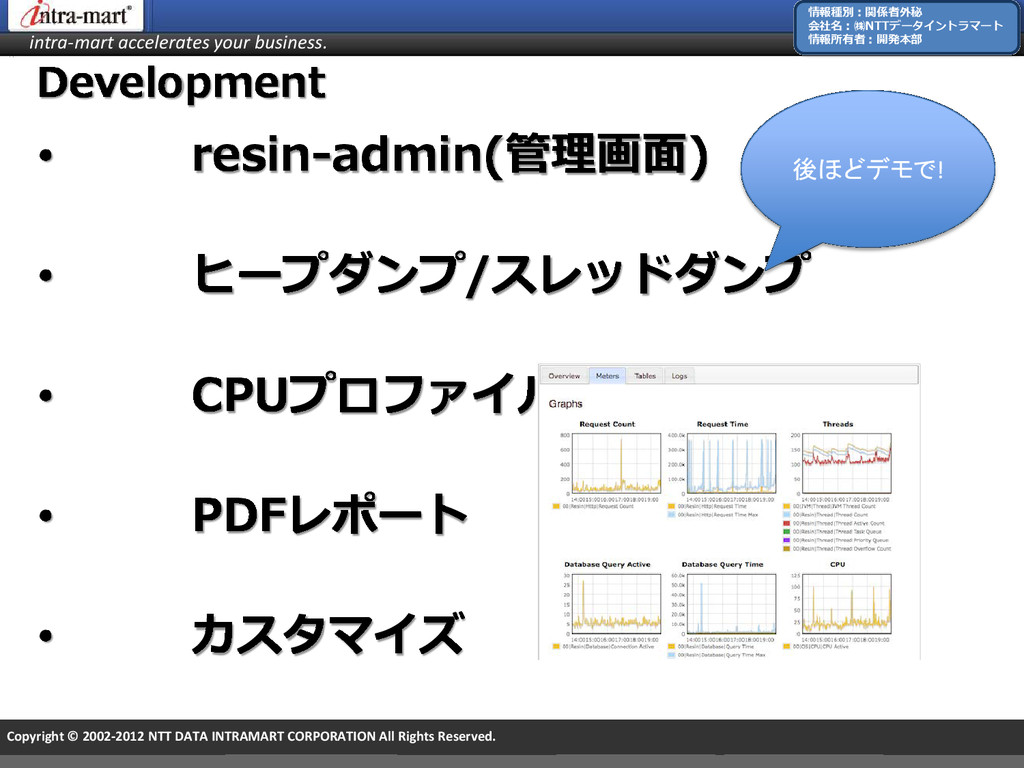Click the CPUプロファイル bullet text
This screenshot has height=768, width=1024.
(364, 394)
